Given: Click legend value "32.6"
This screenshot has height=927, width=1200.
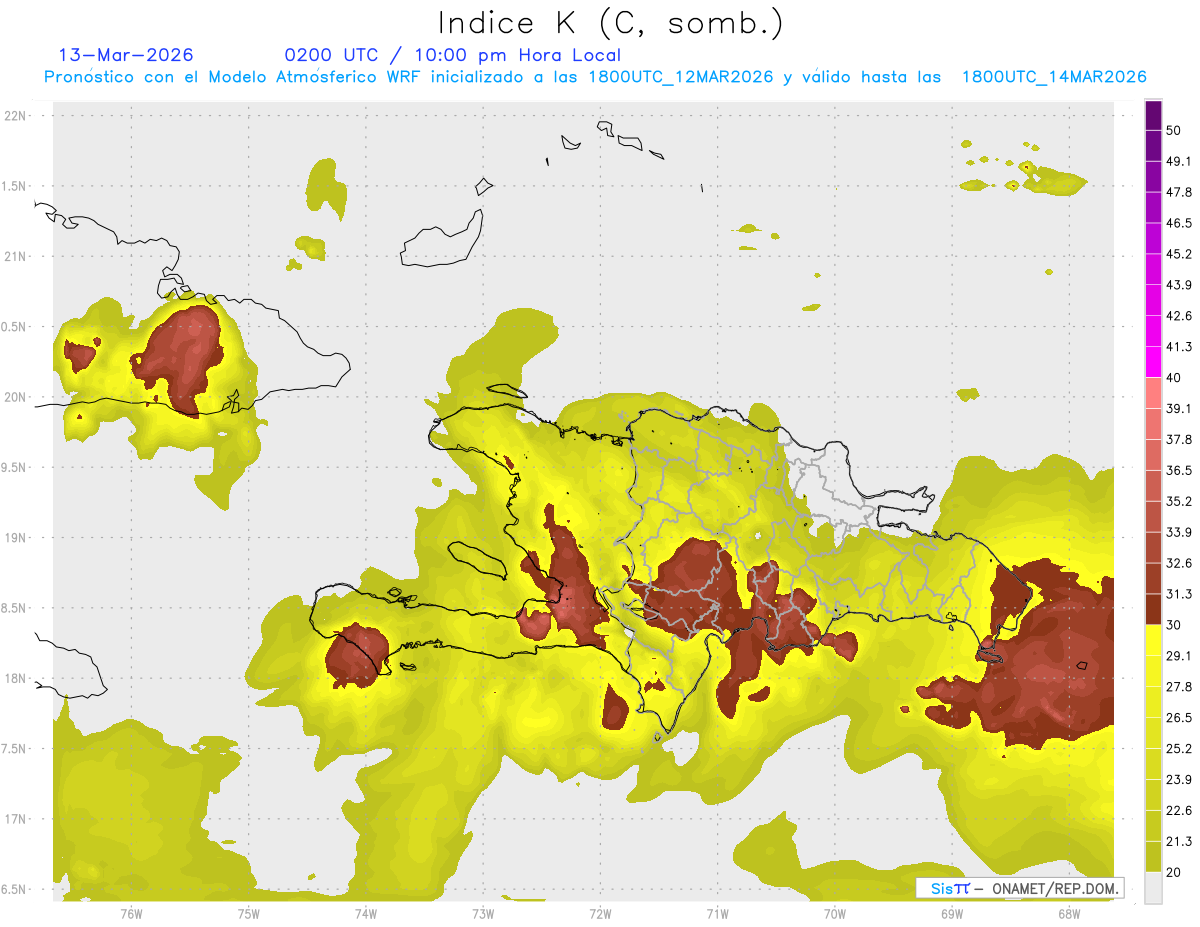Looking at the screenshot, I should pos(1178,563).
